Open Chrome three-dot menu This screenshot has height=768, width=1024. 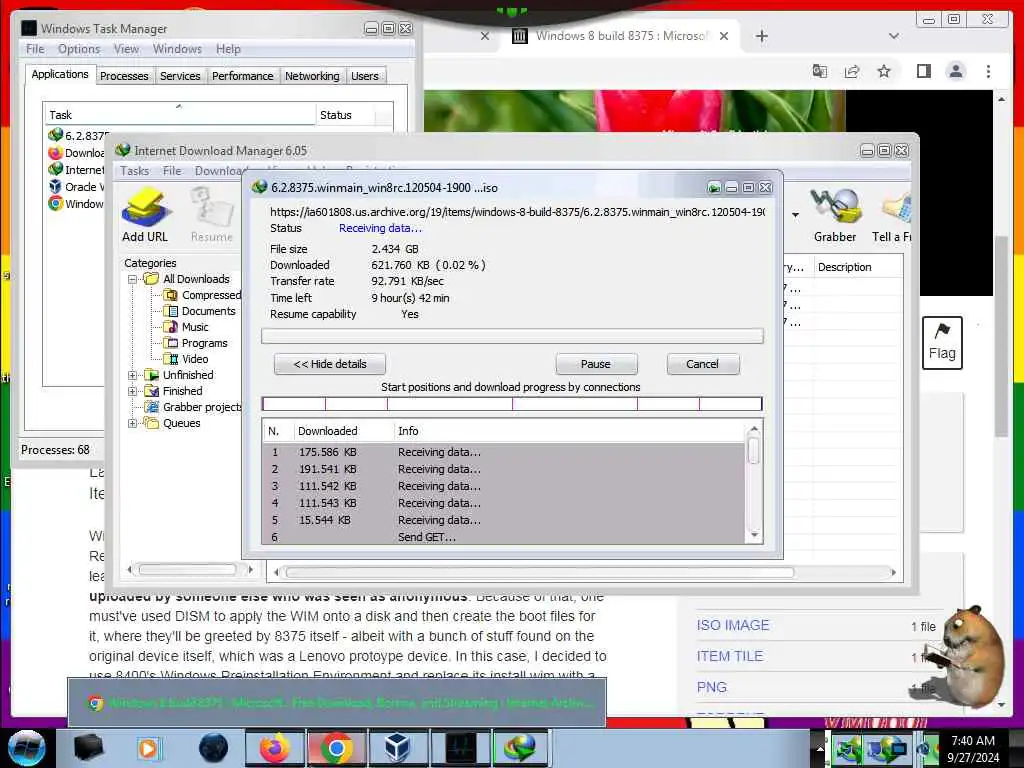988,71
